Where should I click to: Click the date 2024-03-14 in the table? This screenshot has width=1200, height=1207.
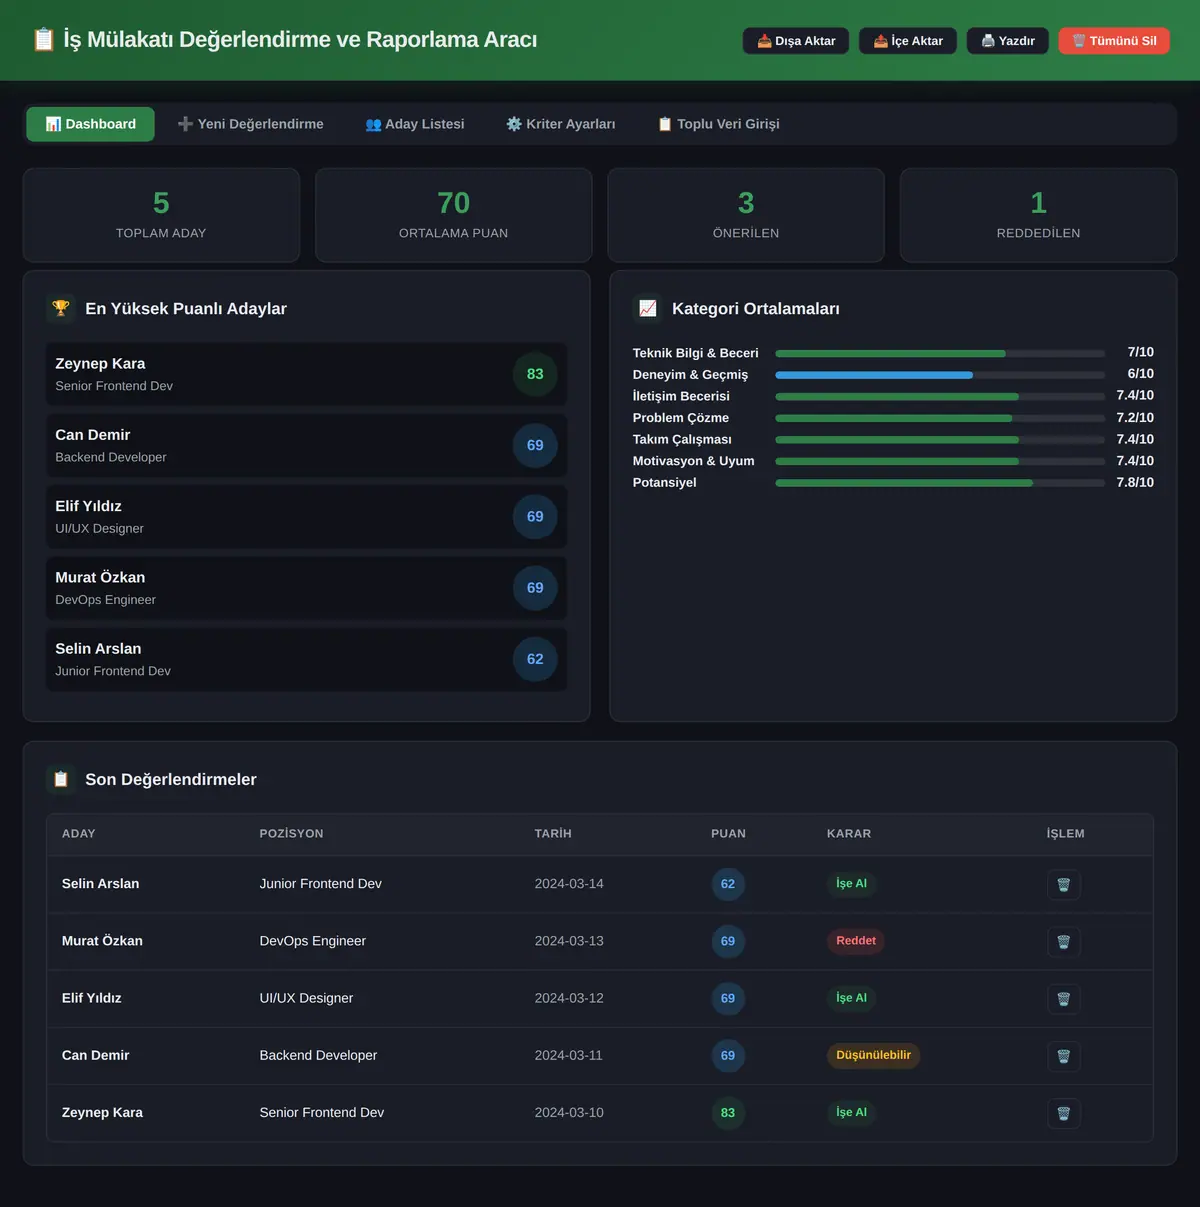569,884
